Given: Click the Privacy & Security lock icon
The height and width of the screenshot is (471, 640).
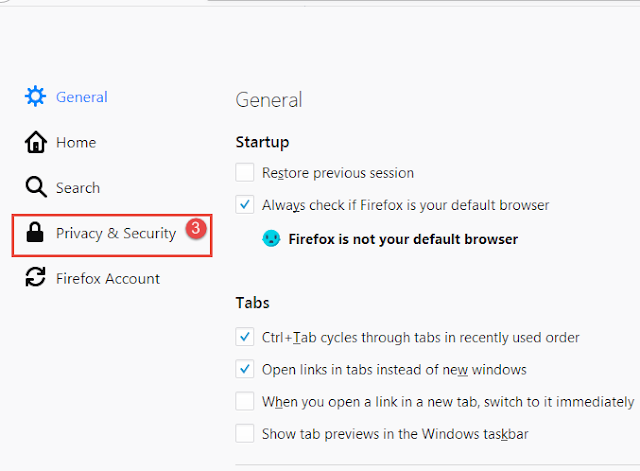Looking at the screenshot, I should point(35,232).
